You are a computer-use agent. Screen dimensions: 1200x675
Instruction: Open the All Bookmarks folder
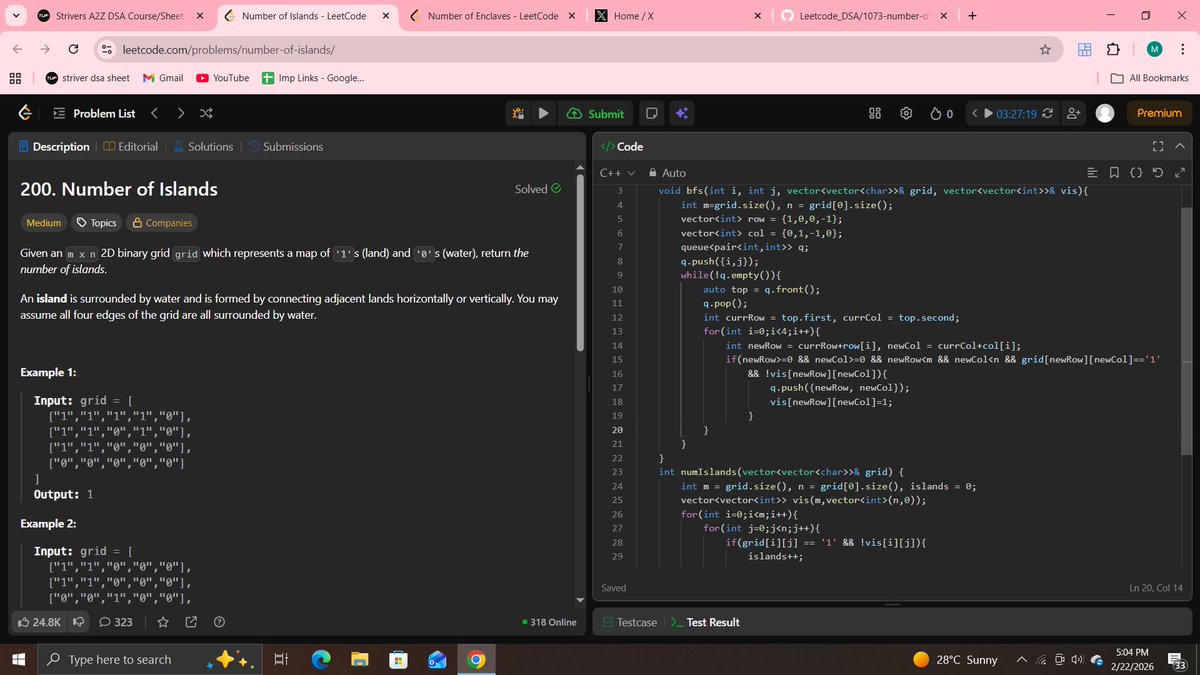[1150, 78]
